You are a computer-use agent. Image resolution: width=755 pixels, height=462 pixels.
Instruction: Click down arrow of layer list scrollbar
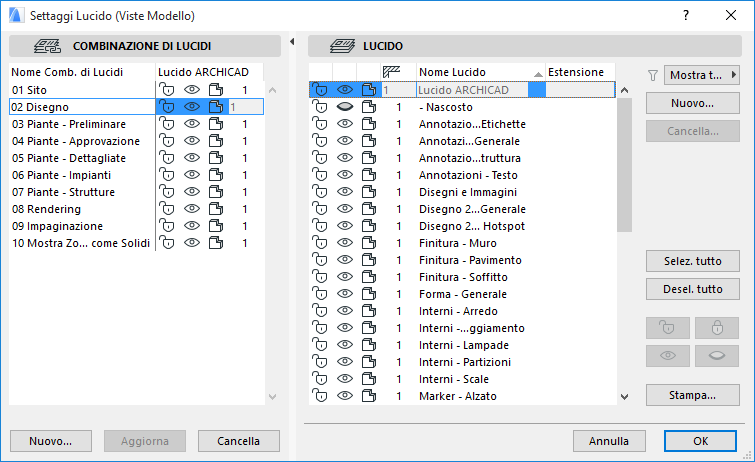pyautogui.click(x=625, y=397)
